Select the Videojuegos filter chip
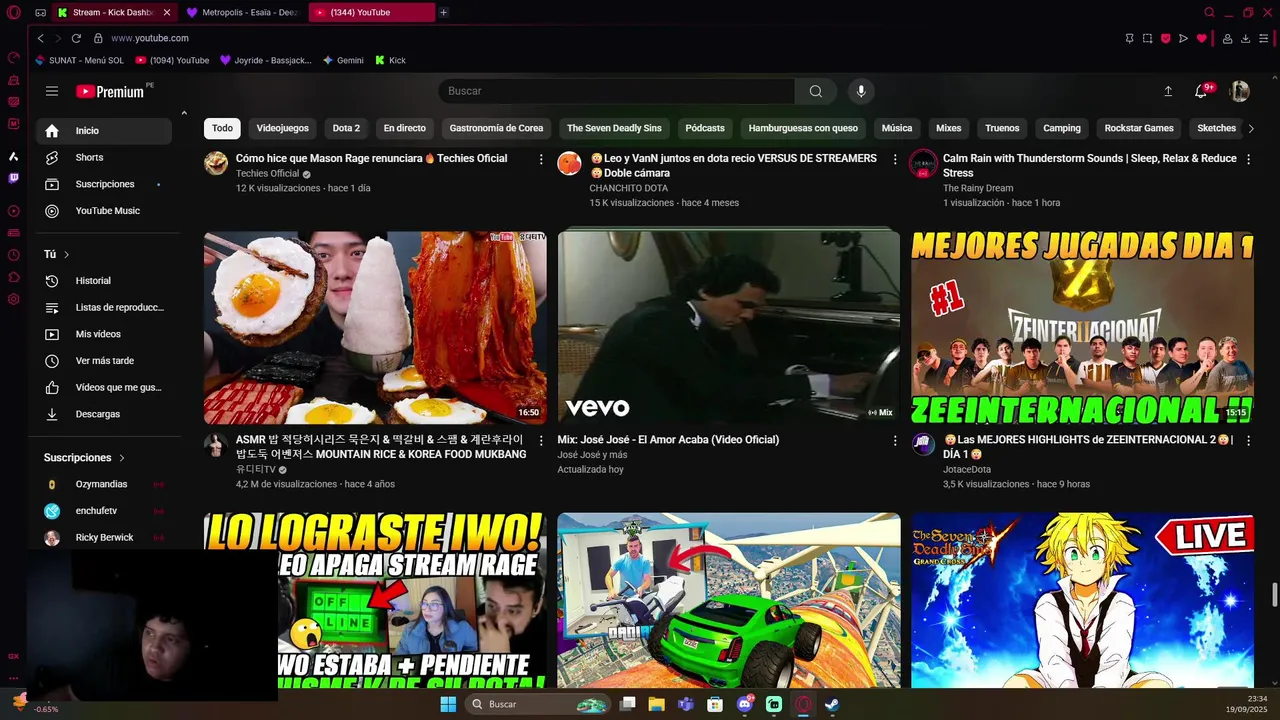The height and width of the screenshot is (720, 1280). tap(282, 128)
